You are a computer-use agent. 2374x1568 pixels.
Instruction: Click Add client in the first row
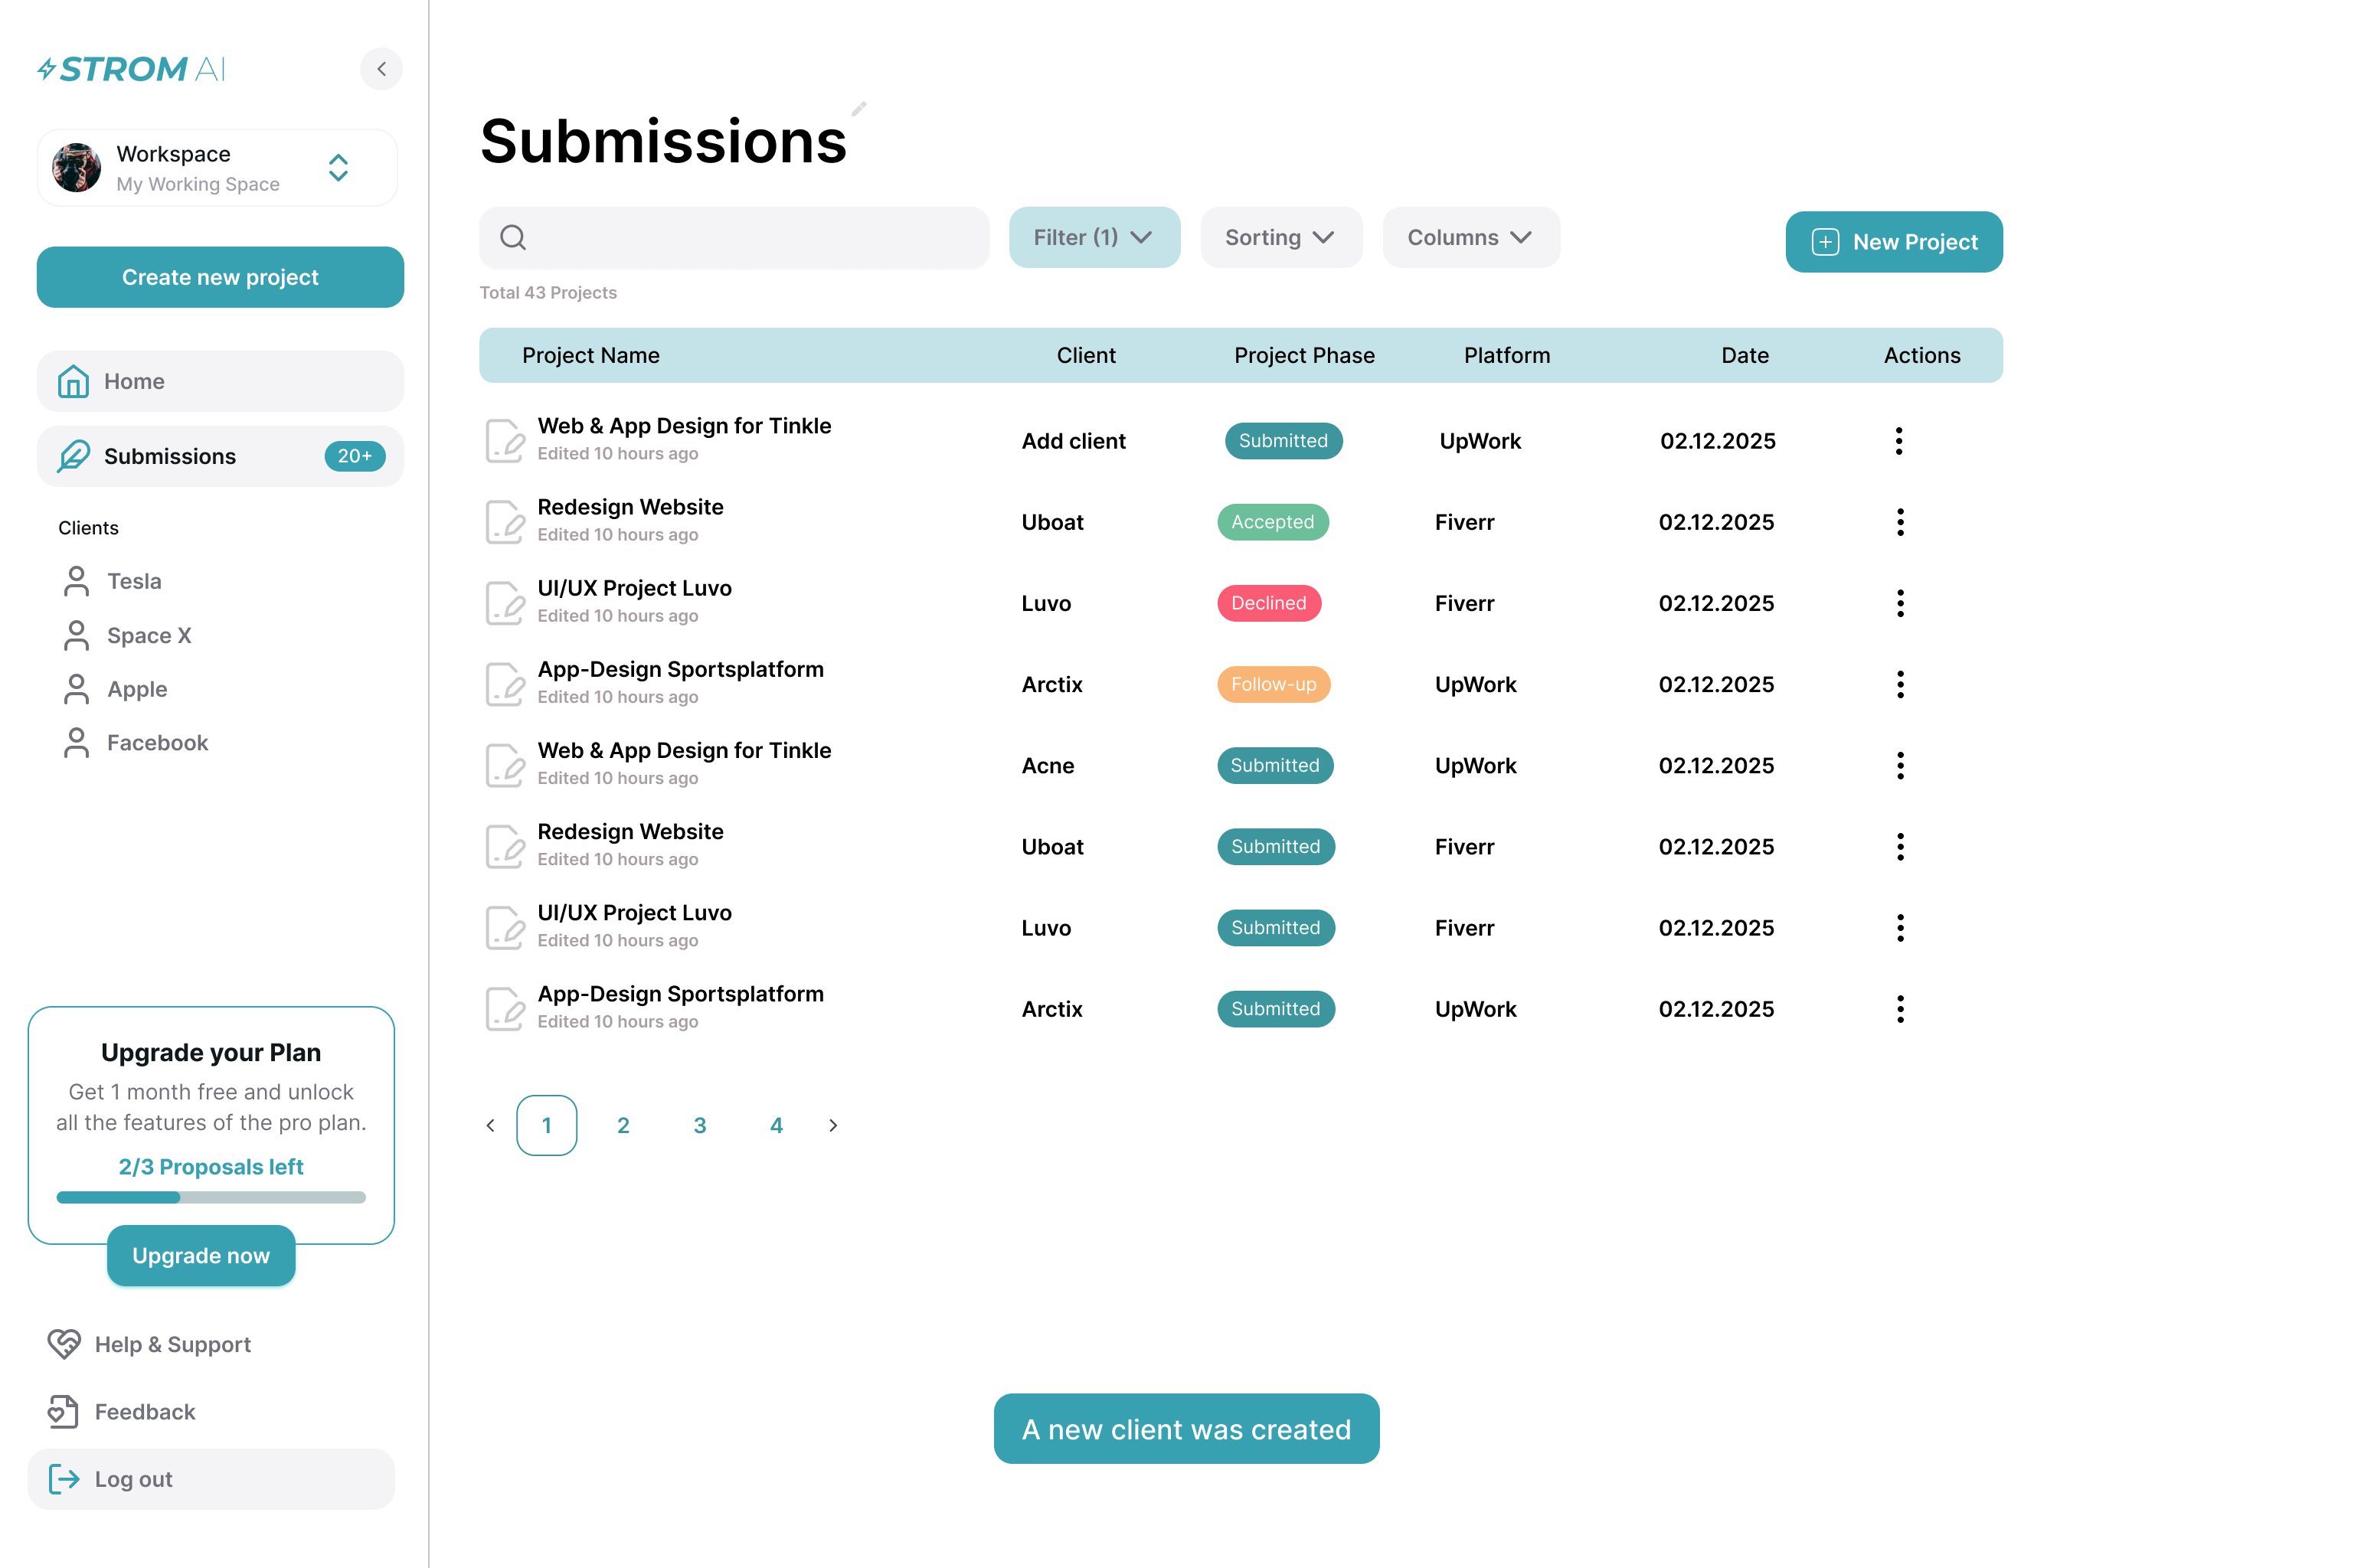1073,441
